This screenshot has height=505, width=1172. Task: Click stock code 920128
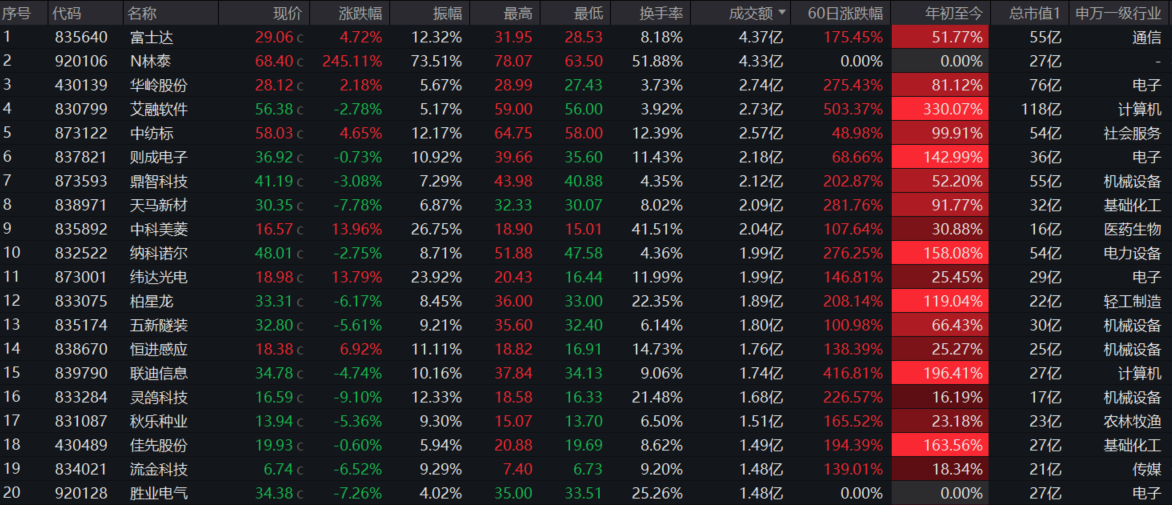pos(81,493)
